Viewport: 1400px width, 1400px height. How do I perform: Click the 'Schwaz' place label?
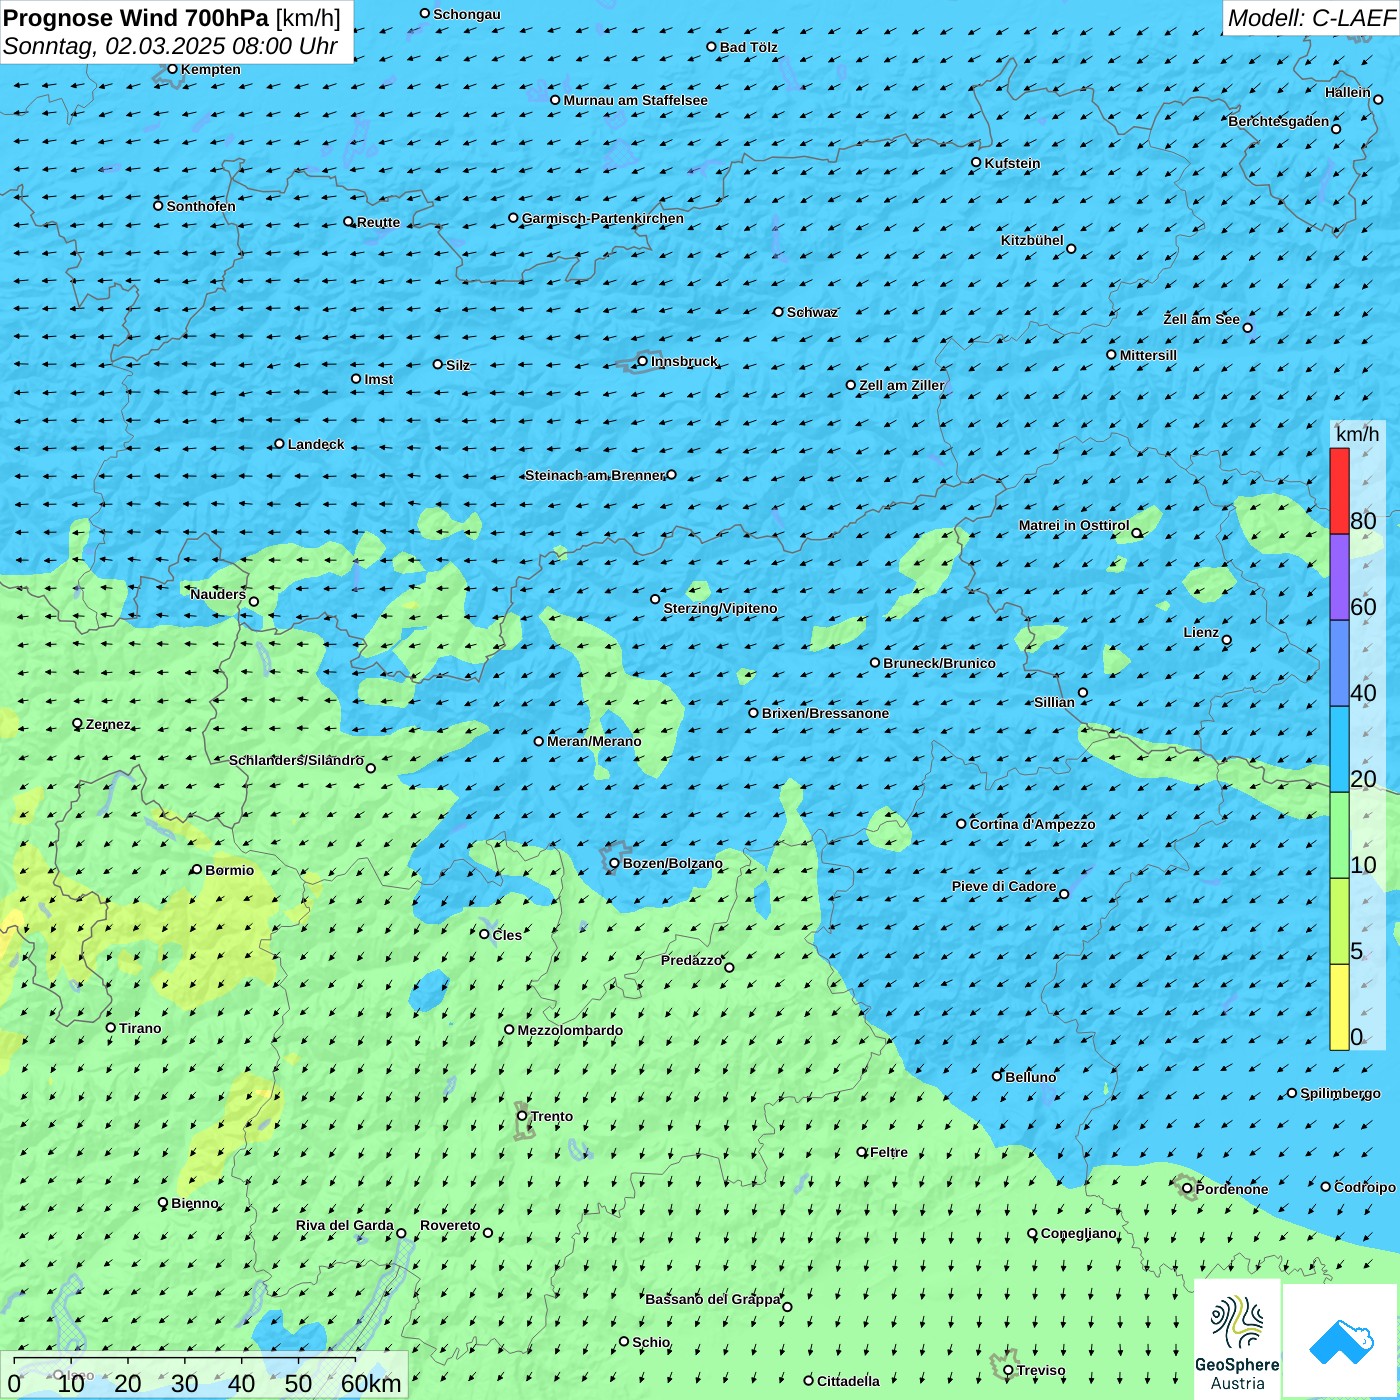812,312
